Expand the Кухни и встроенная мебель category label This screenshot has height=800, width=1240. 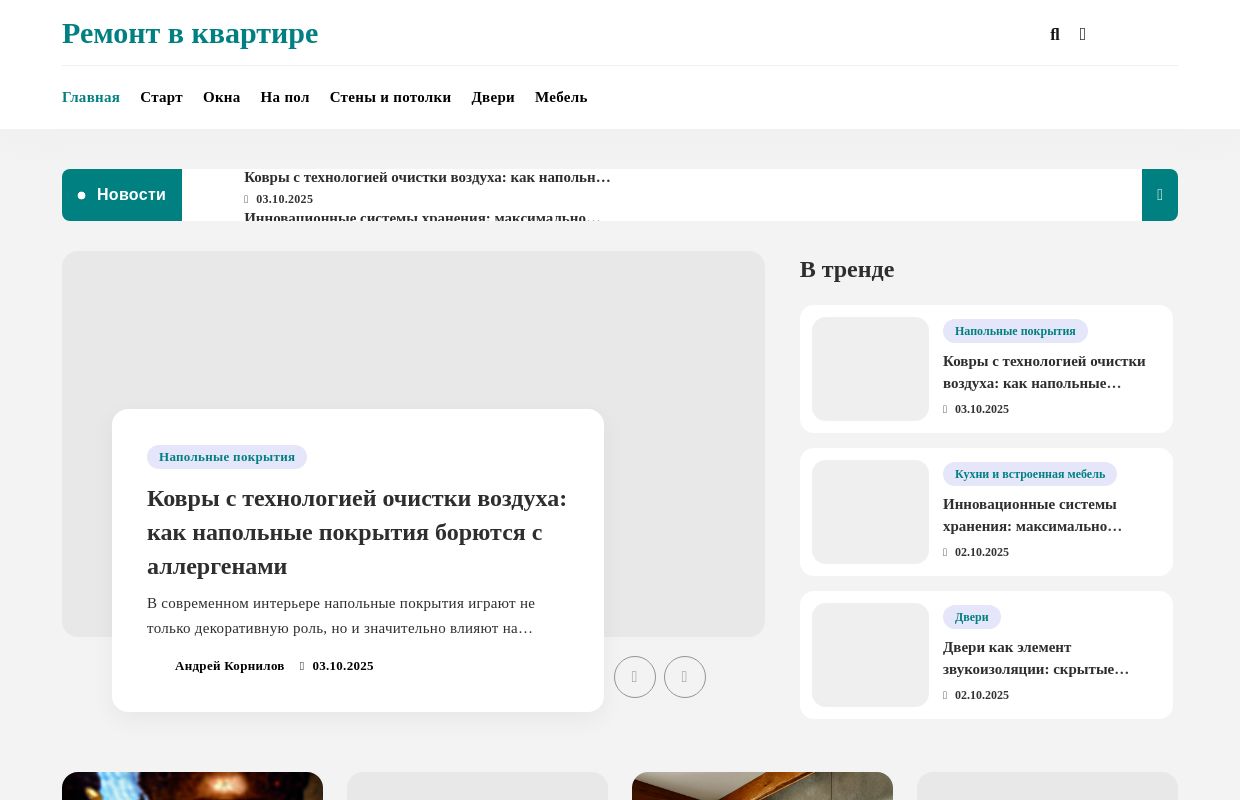pos(1030,474)
